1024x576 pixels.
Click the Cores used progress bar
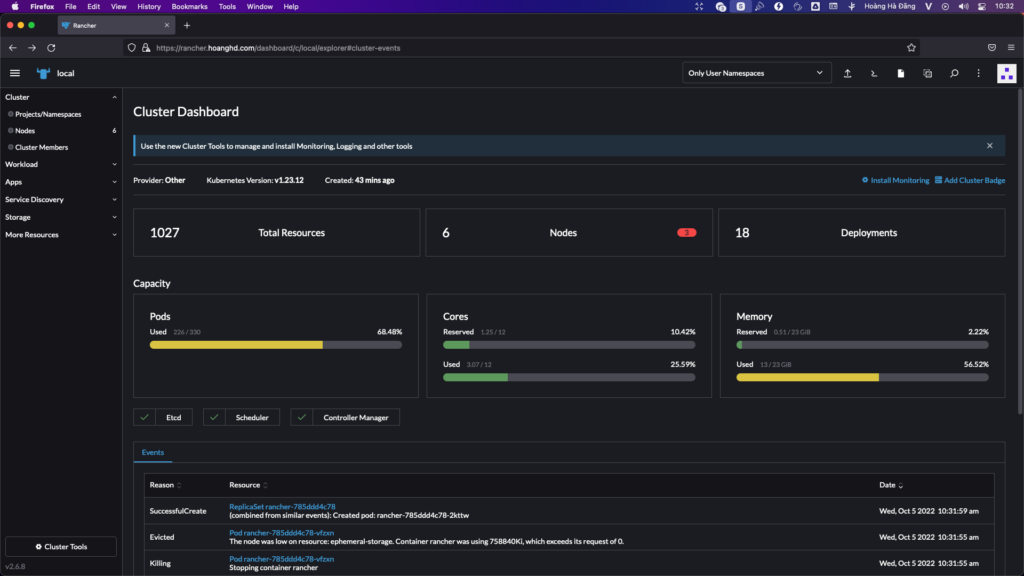[569, 377]
